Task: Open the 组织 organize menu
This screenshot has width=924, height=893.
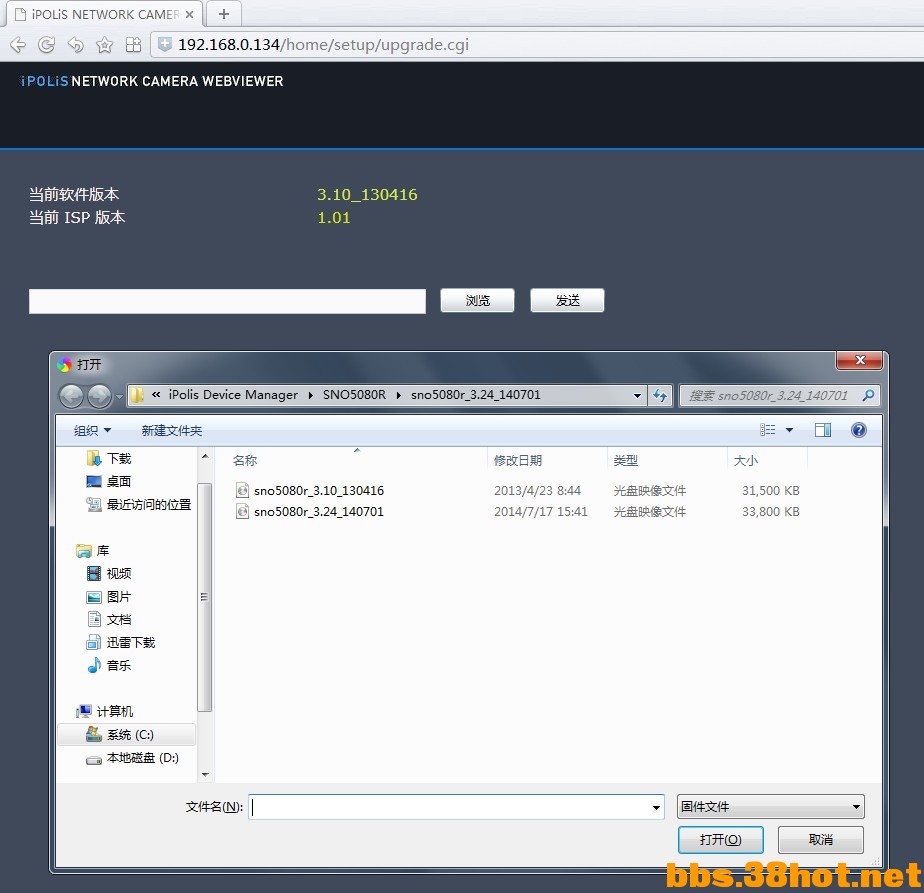Action: coord(92,431)
